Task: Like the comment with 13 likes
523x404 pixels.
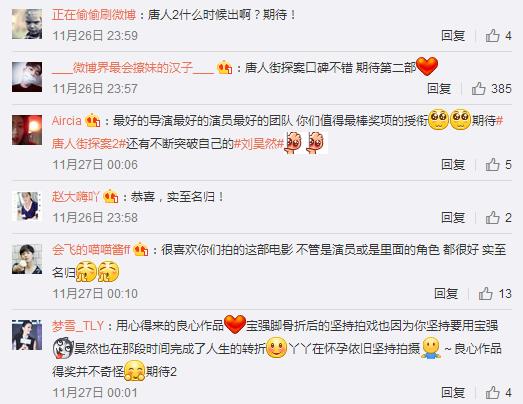Action: coord(486,294)
